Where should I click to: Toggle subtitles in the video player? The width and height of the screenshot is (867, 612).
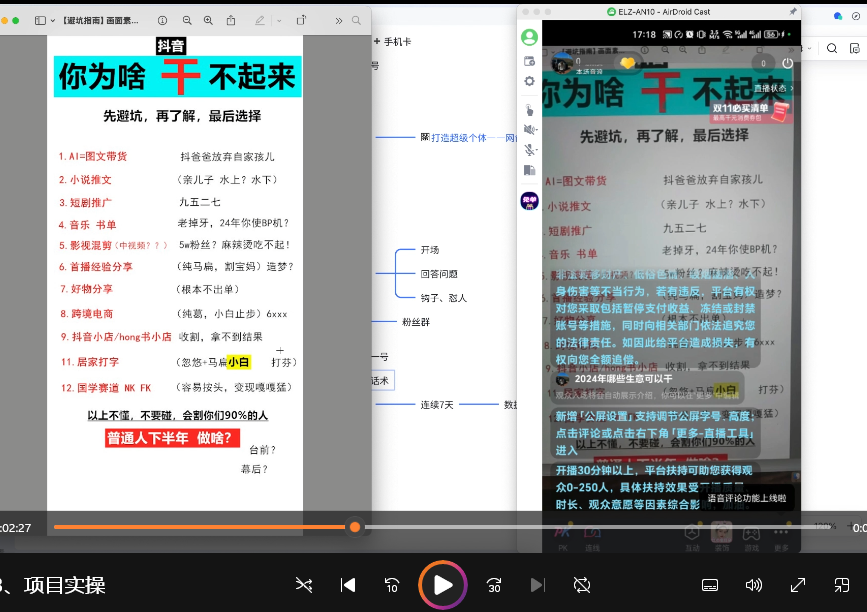point(709,585)
